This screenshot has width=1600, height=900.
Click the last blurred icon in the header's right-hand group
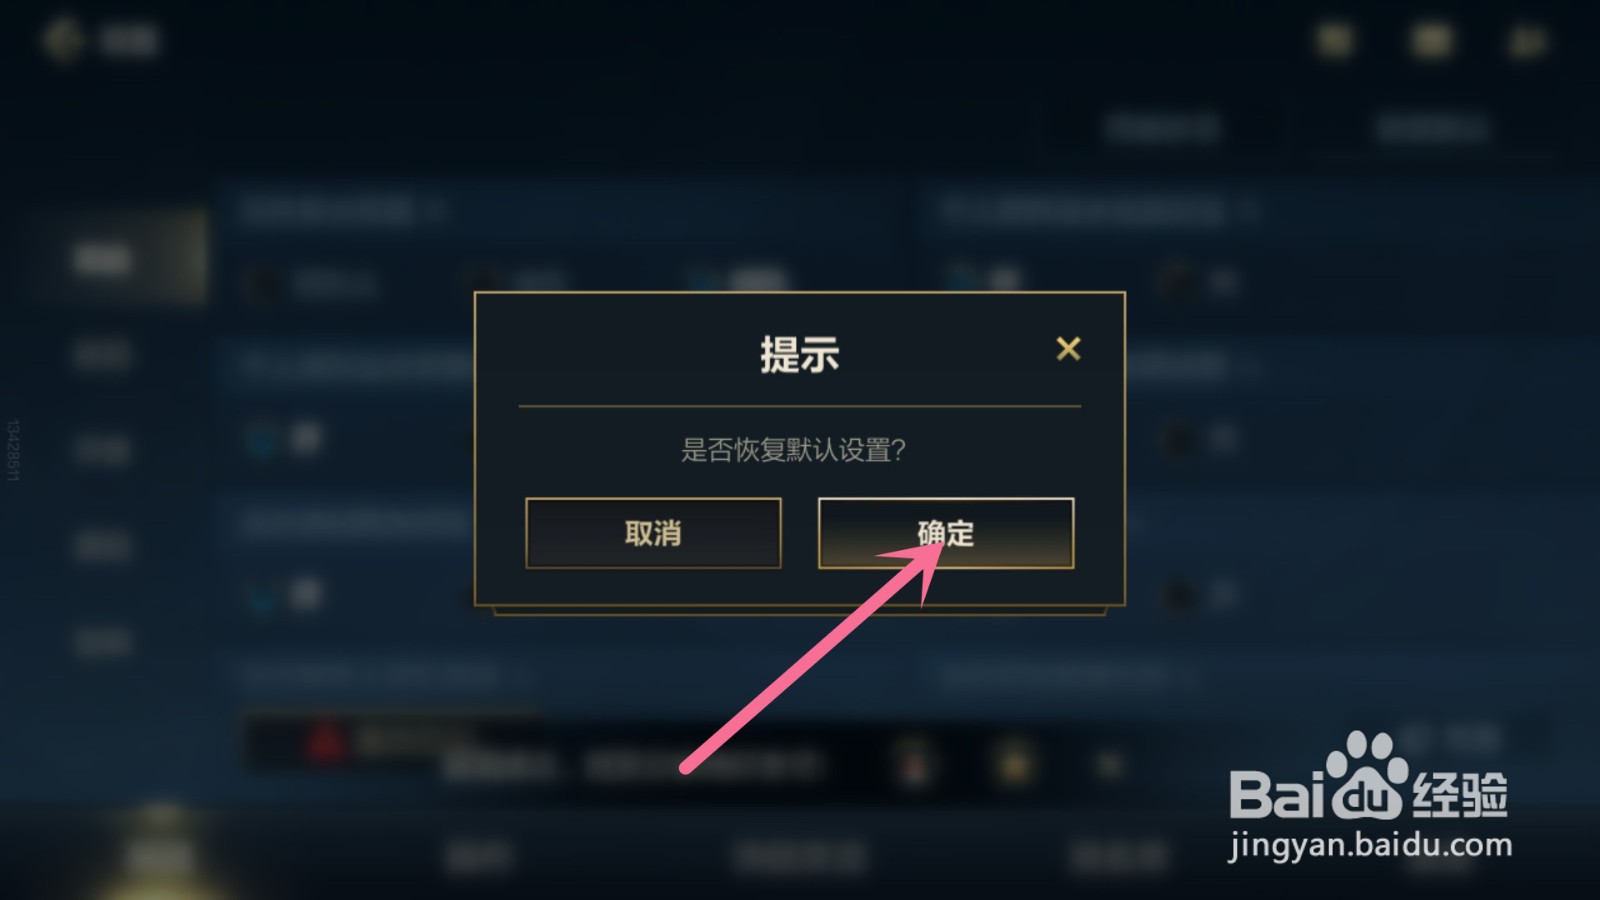tap(1526, 41)
